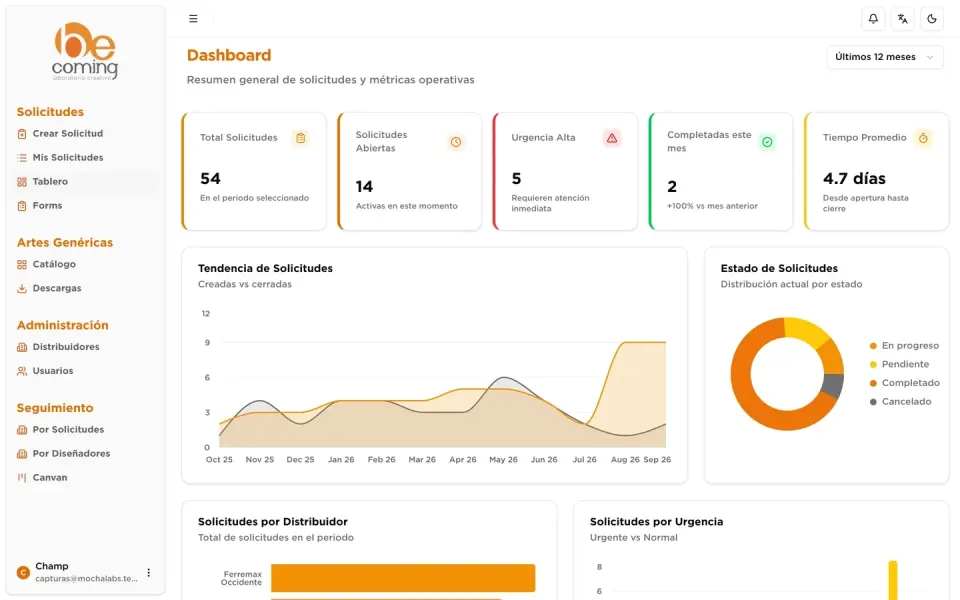Click the +100% vs mes anterior text
Image resolution: width=960 pixels, height=600 pixels.
click(x=712, y=206)
